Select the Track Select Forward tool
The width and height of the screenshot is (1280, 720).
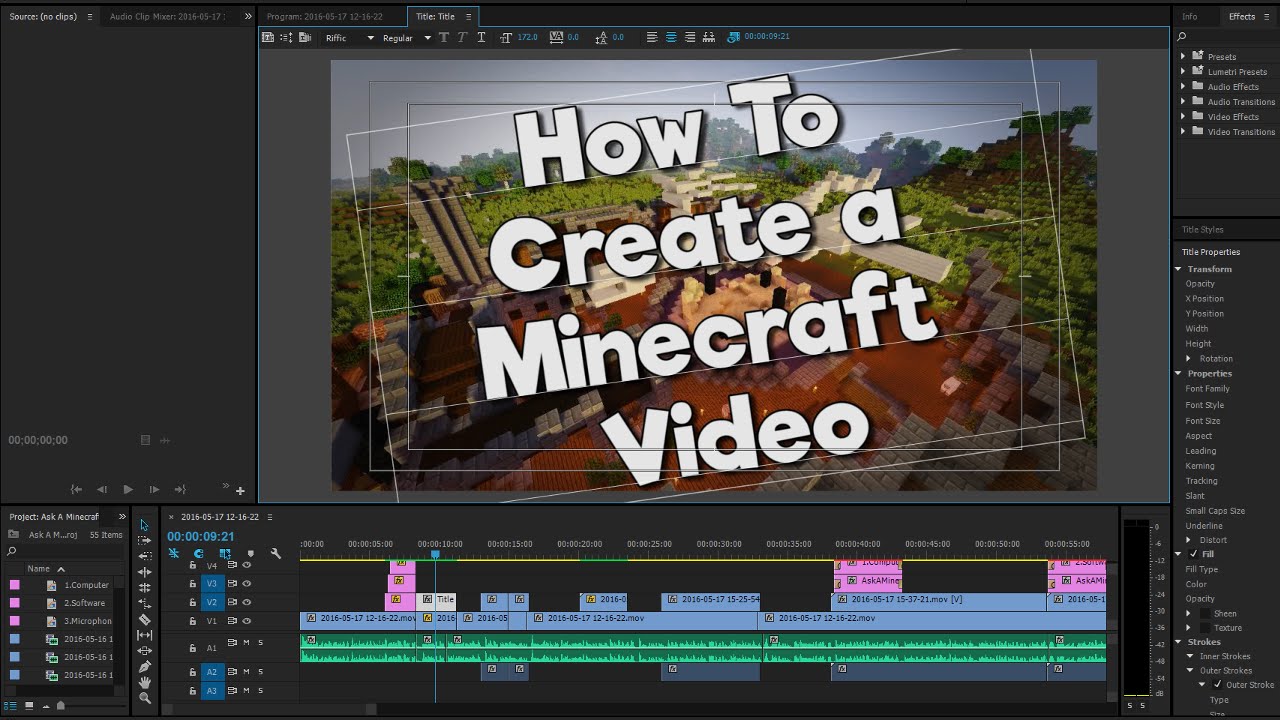(144, 540)
